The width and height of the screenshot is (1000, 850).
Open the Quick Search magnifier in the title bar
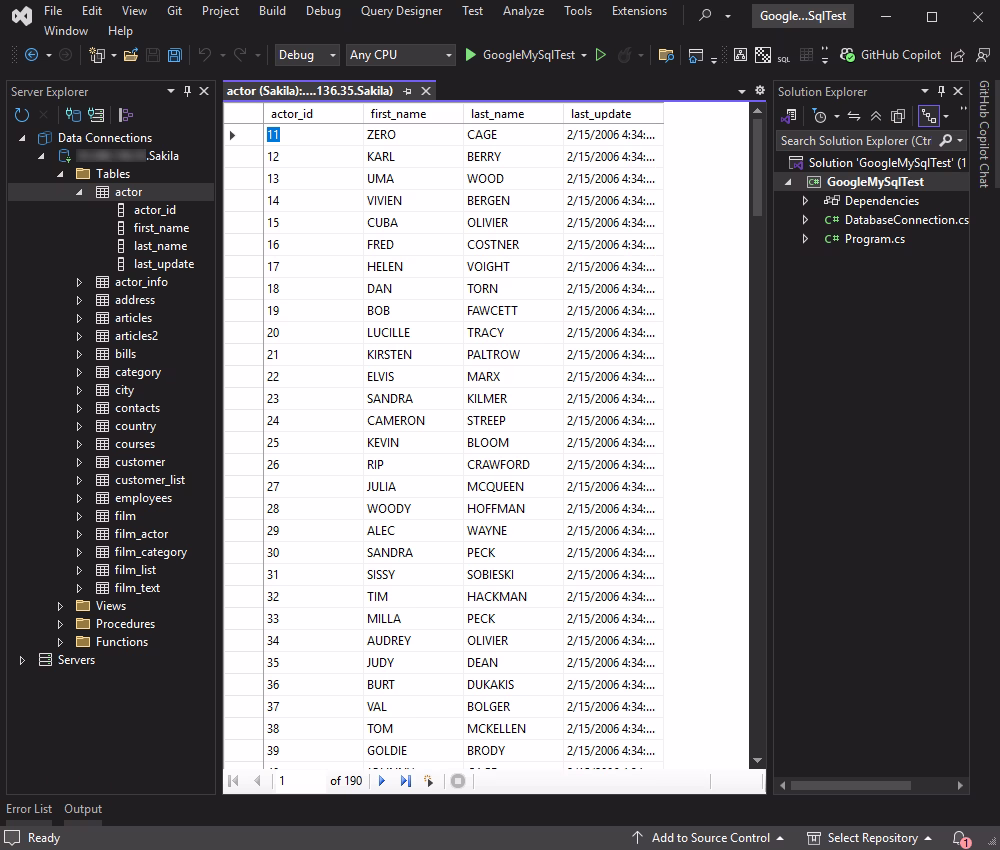pyautogui.click(x=706, y=16)
